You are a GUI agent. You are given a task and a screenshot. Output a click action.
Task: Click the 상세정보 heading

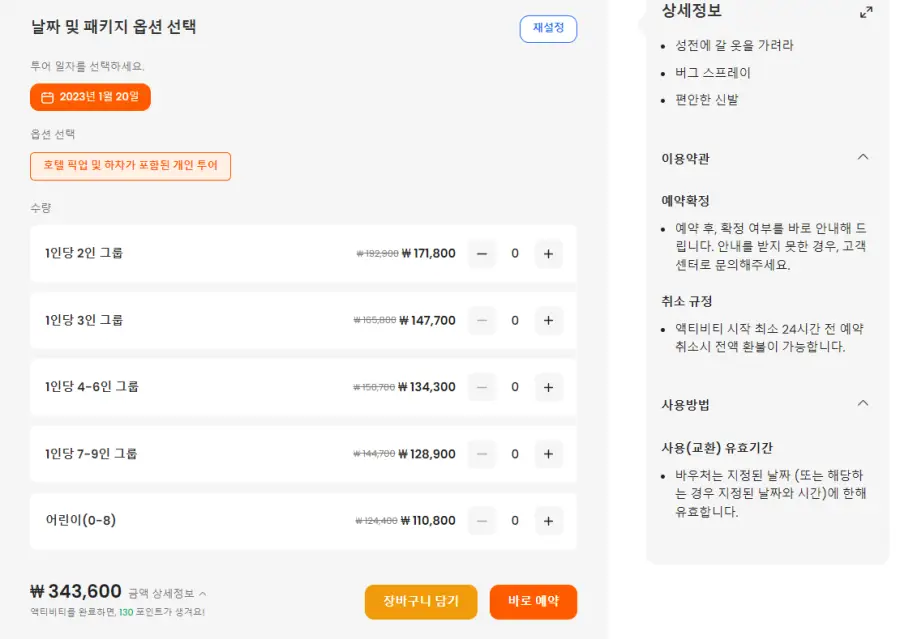(691, 10)
